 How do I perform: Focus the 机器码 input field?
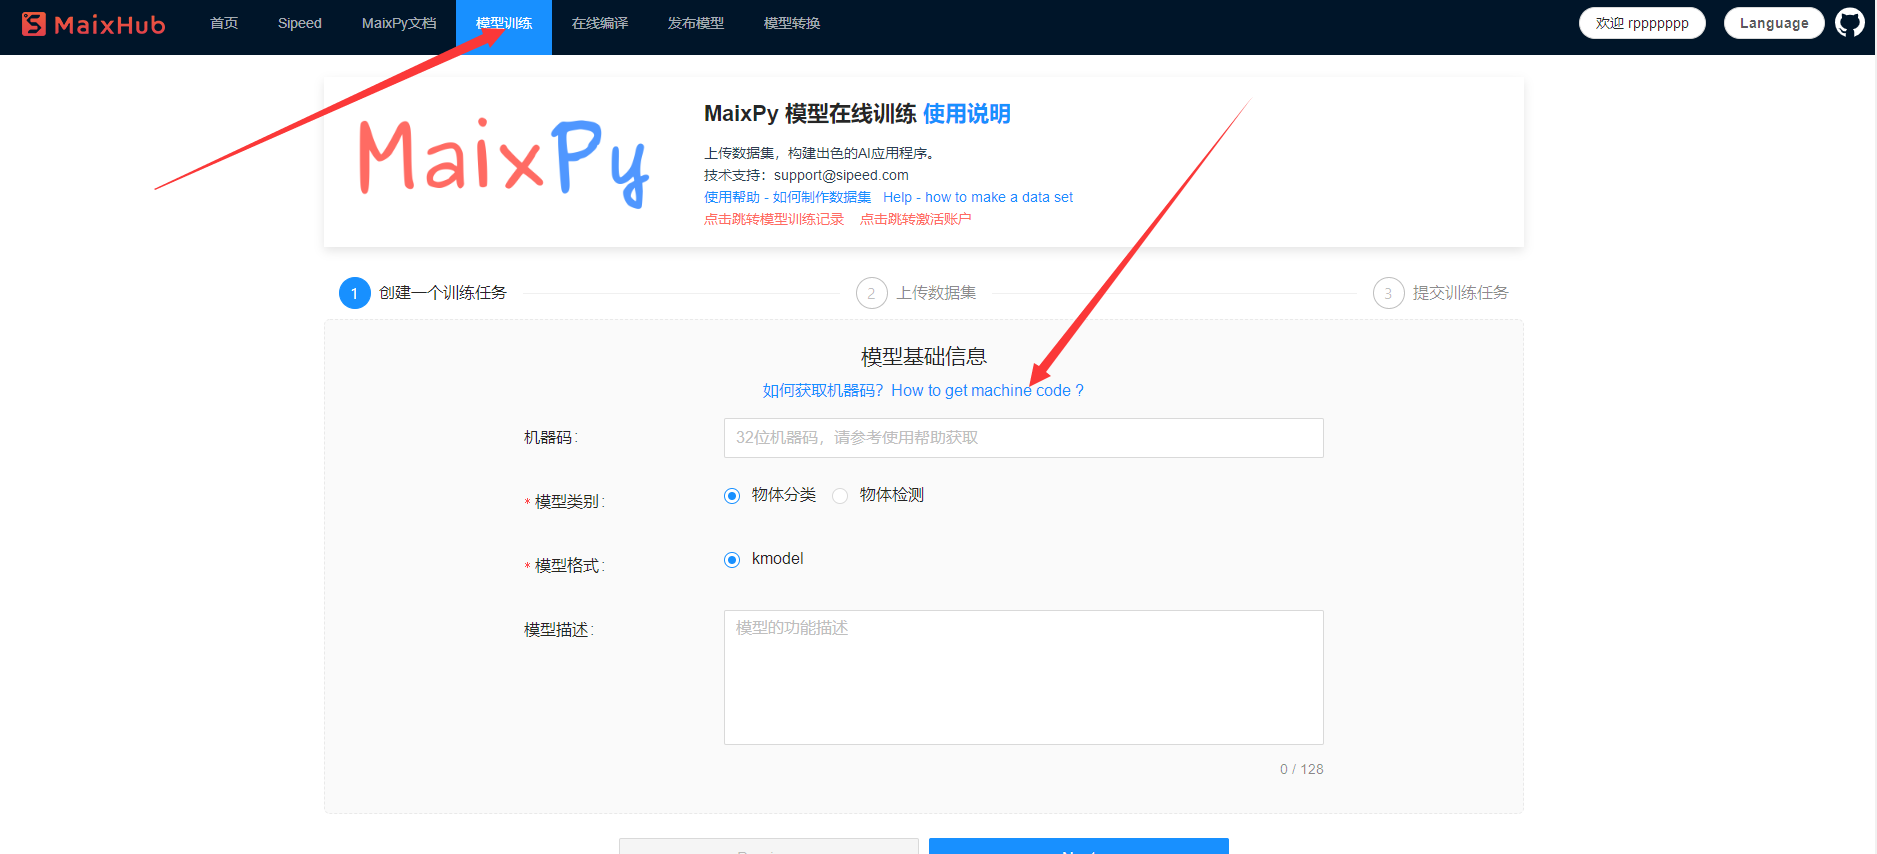coord(1023,438)
